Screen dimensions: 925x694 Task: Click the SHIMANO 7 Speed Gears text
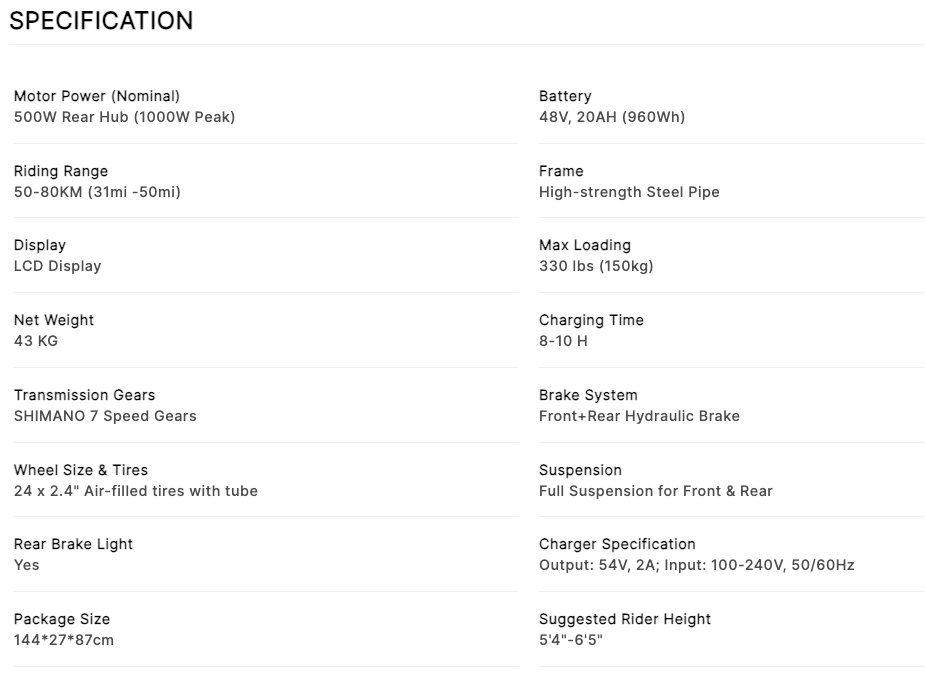click(x=105, y=416)
